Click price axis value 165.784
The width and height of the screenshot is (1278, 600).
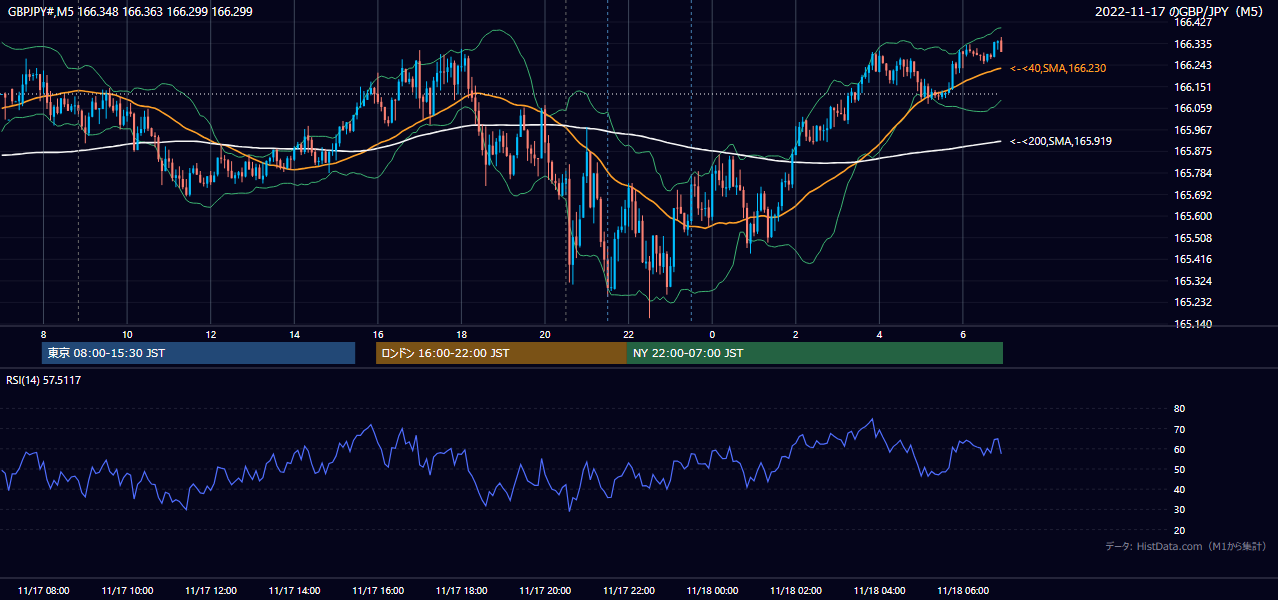(x=1193, y=173)
